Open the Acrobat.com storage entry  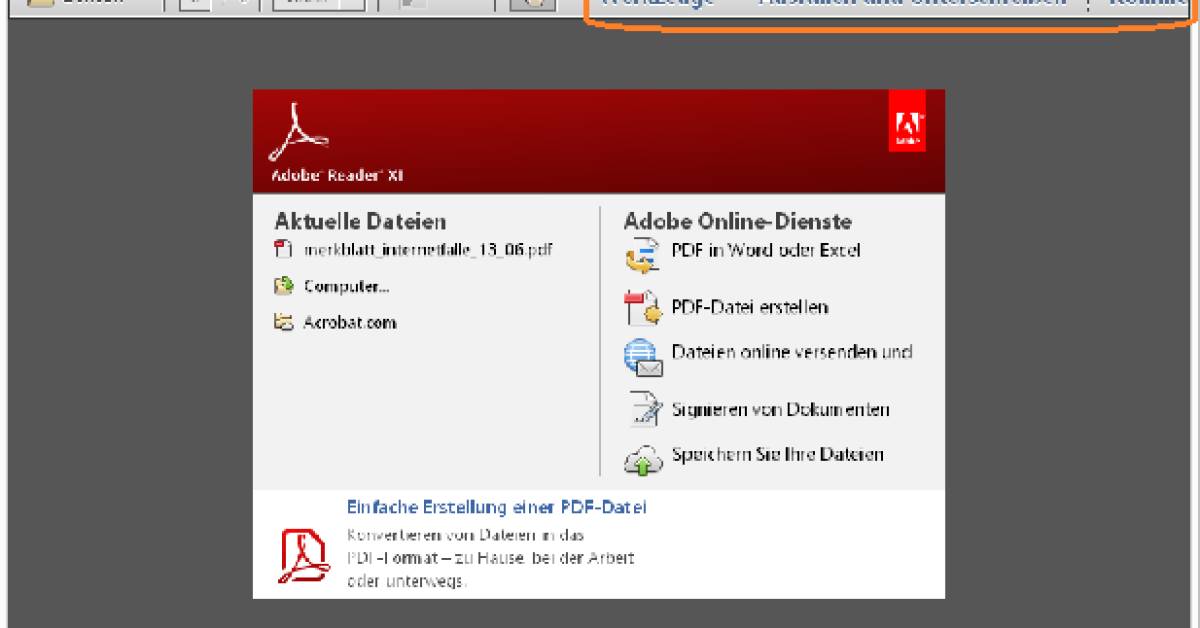[335, 323]
